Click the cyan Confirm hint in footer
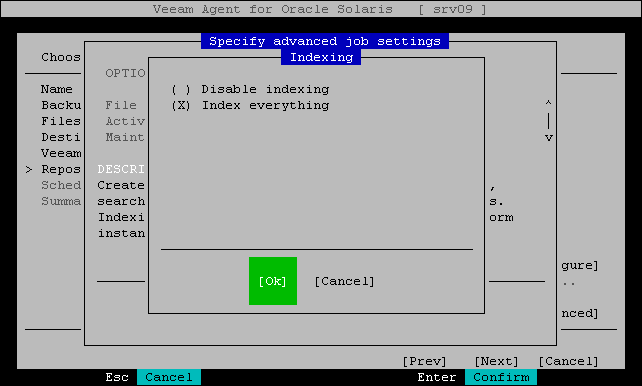This screenshot has width=642, height=386. coord(501,377)
